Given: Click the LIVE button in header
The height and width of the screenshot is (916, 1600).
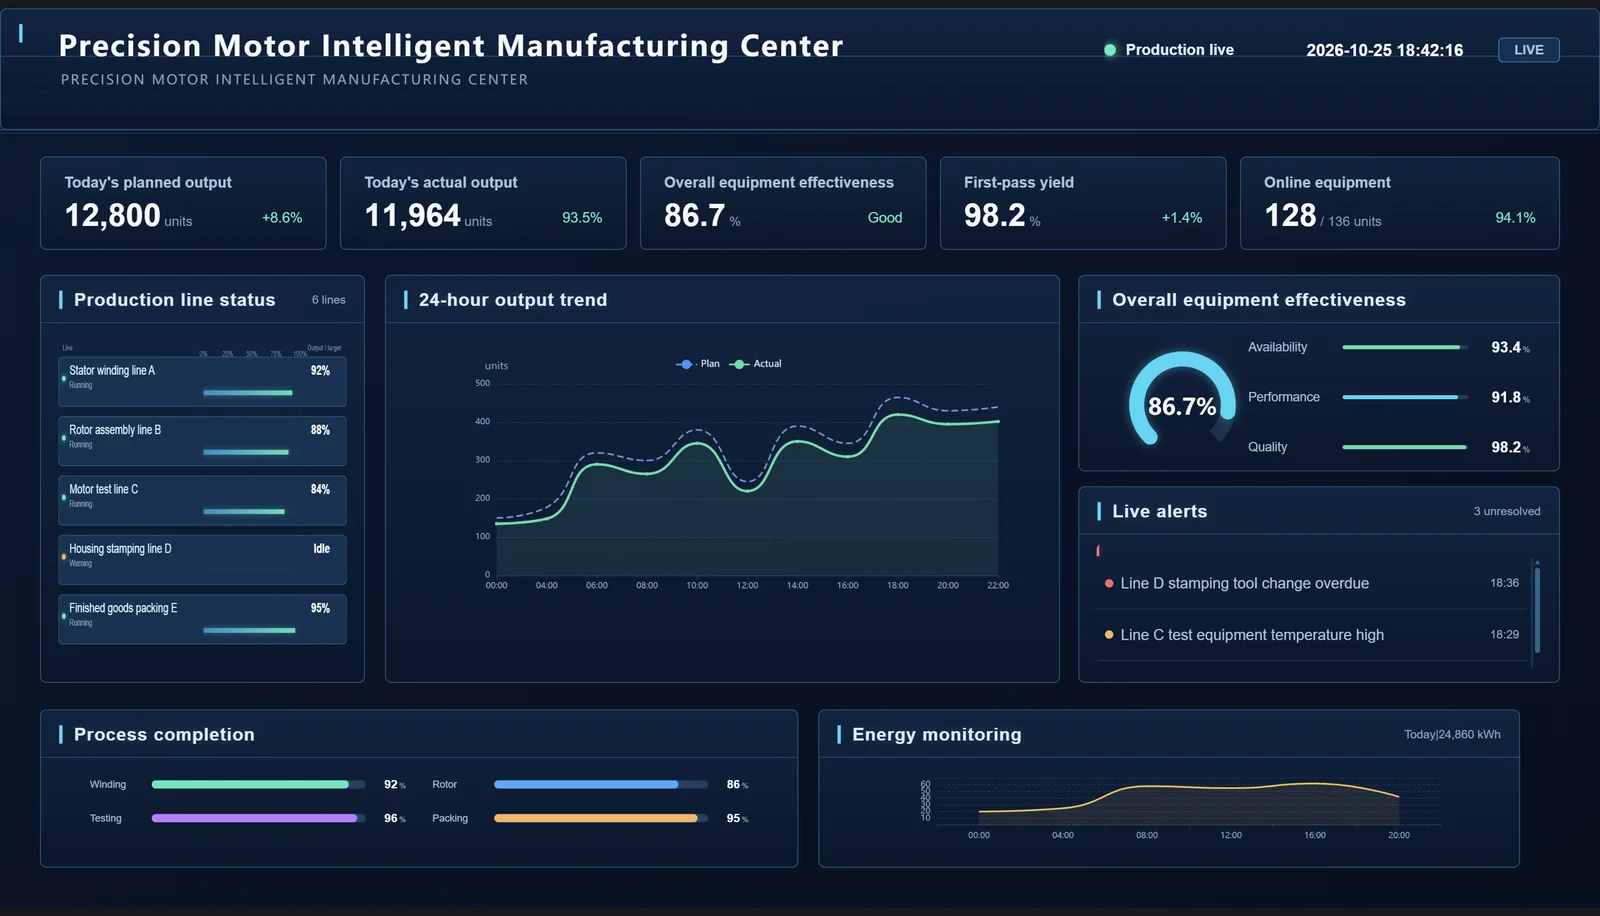Looking at the screenshot, I should click(1528, 50).
